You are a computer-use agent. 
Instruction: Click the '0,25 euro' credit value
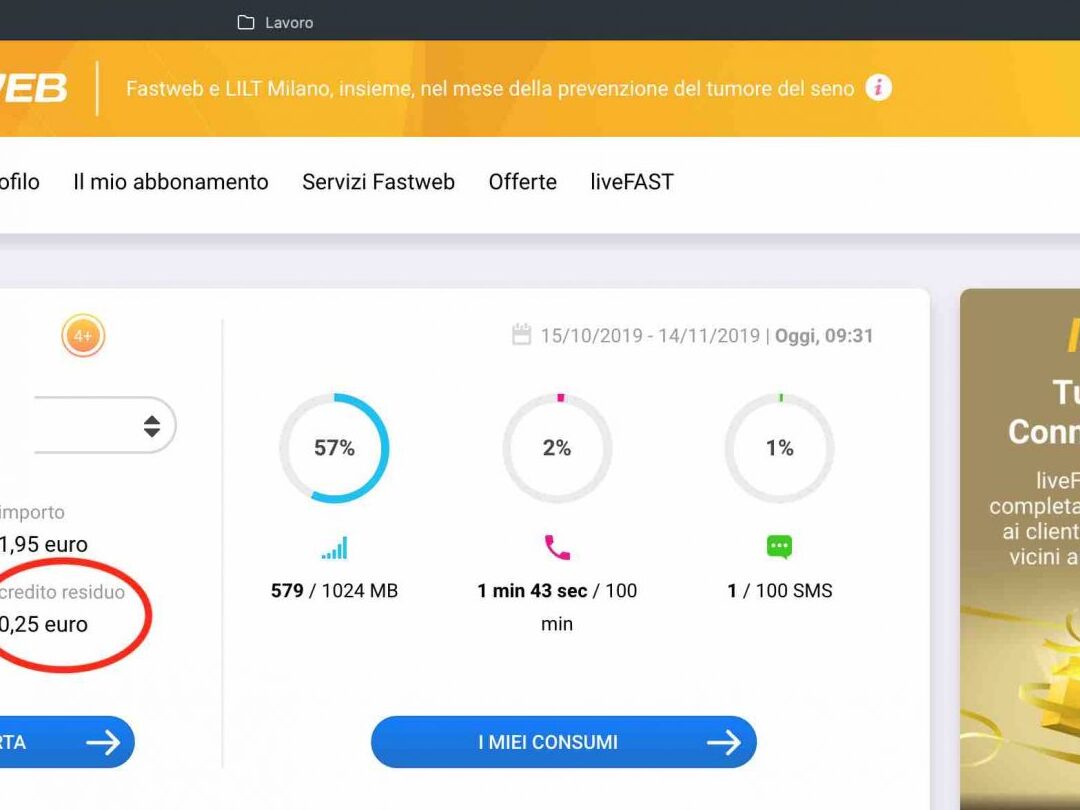(x=43, y=624)
